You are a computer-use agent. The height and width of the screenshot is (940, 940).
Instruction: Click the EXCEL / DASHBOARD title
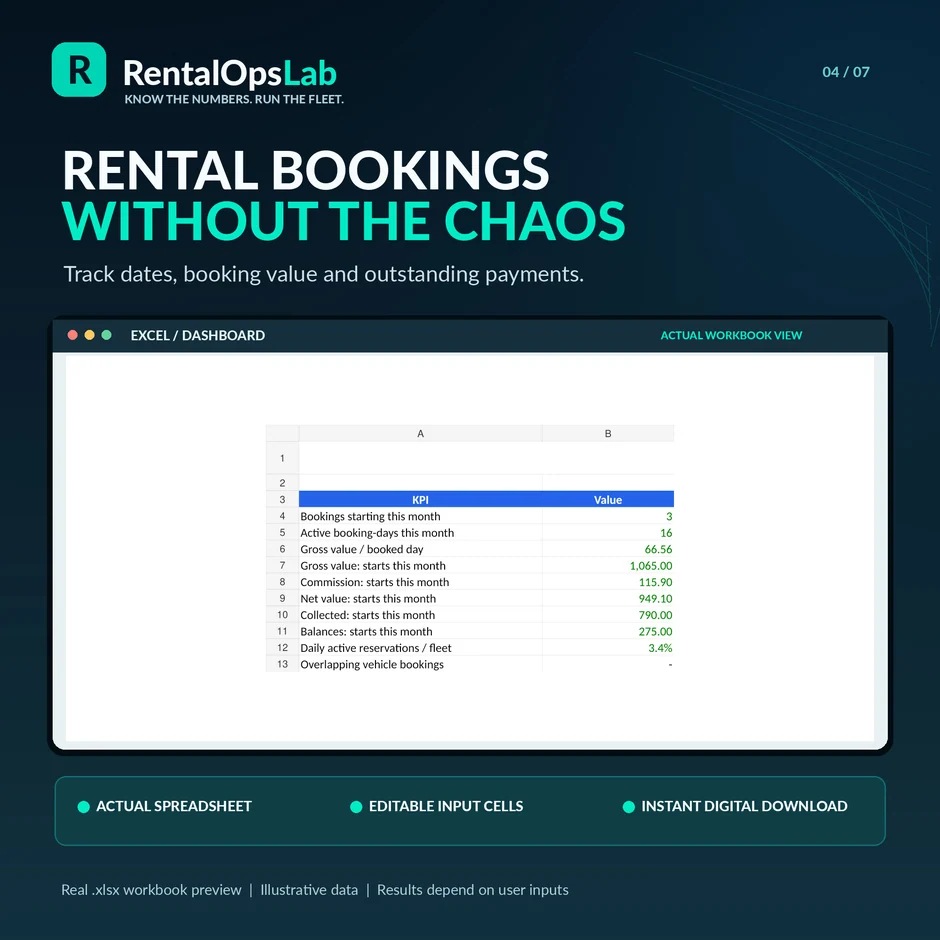(x=198, y=335)
